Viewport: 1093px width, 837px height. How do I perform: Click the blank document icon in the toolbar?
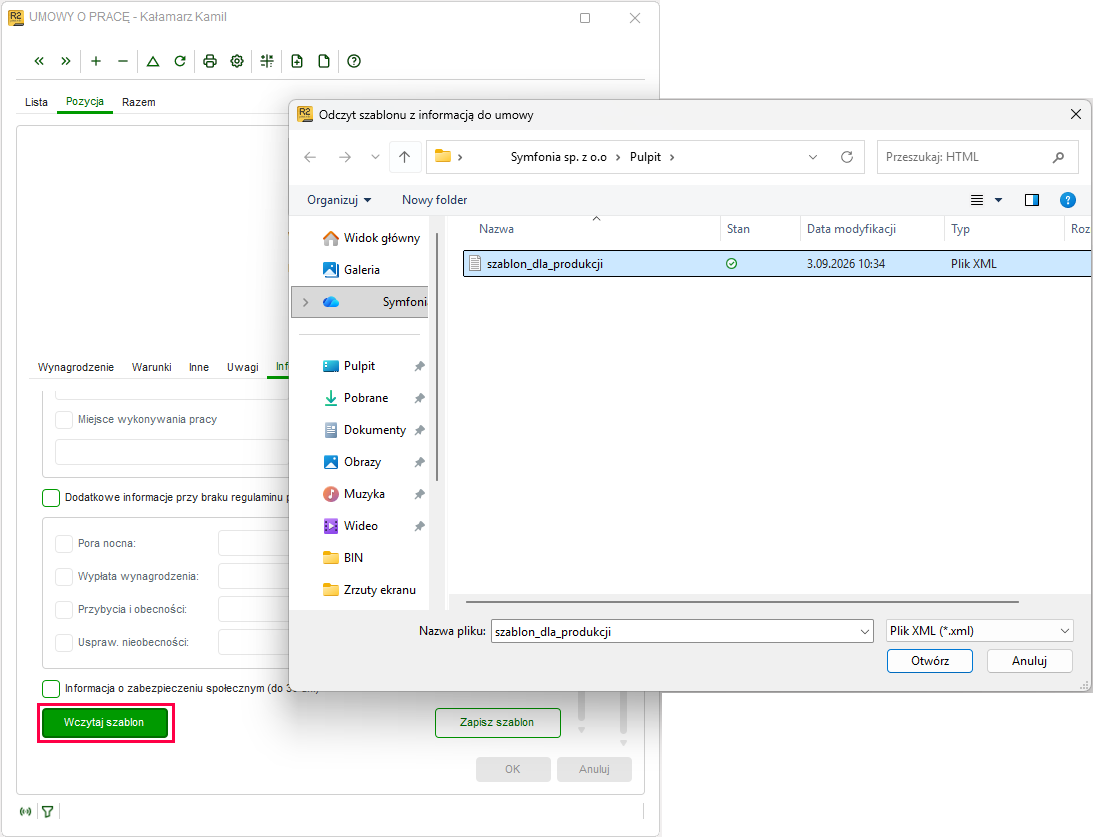click(324, 61)
